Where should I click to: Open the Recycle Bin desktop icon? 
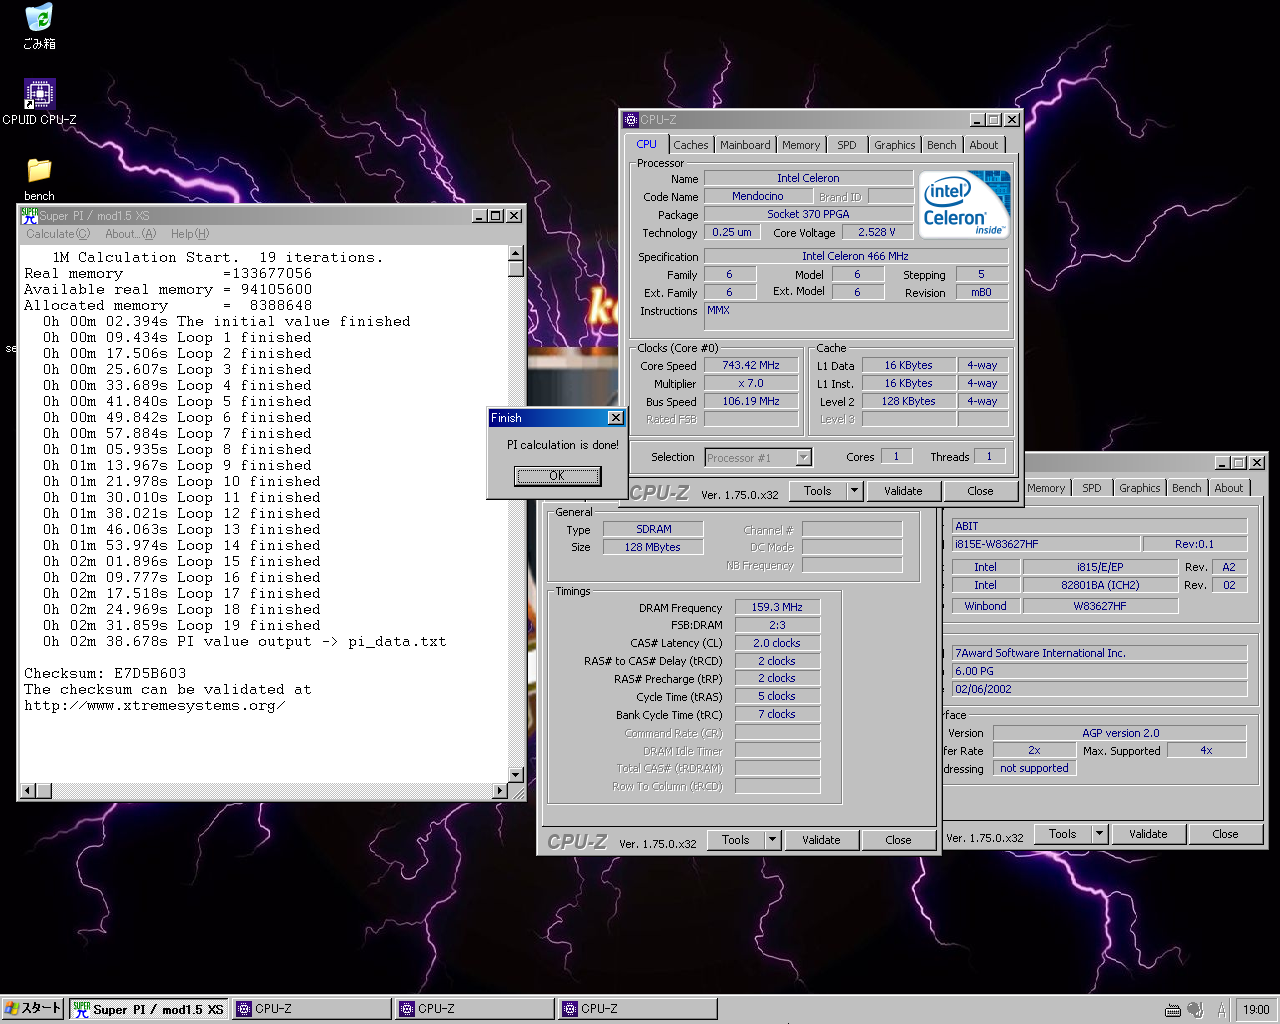coord(39,26)
